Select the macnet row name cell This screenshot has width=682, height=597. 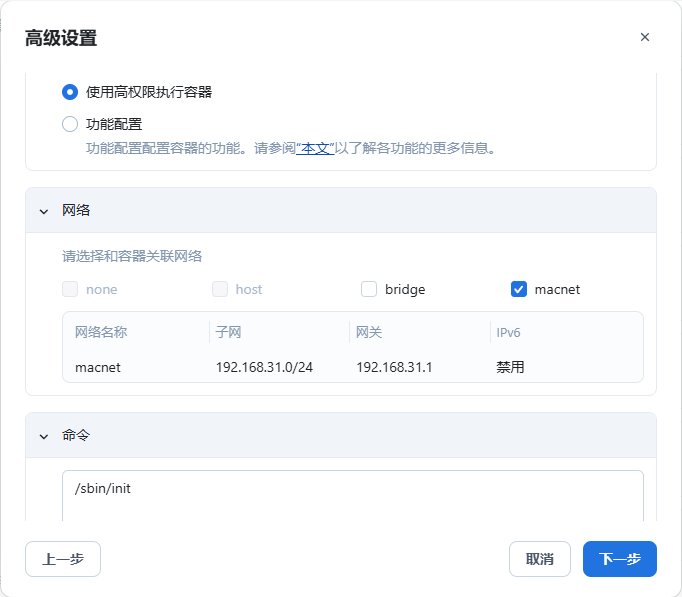[98, 367]
